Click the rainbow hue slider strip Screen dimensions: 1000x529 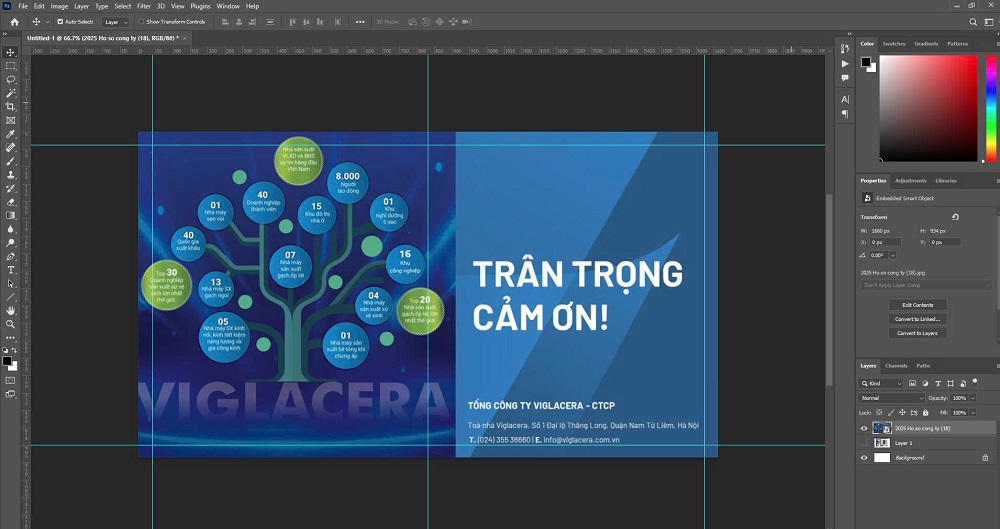(990, 108)
